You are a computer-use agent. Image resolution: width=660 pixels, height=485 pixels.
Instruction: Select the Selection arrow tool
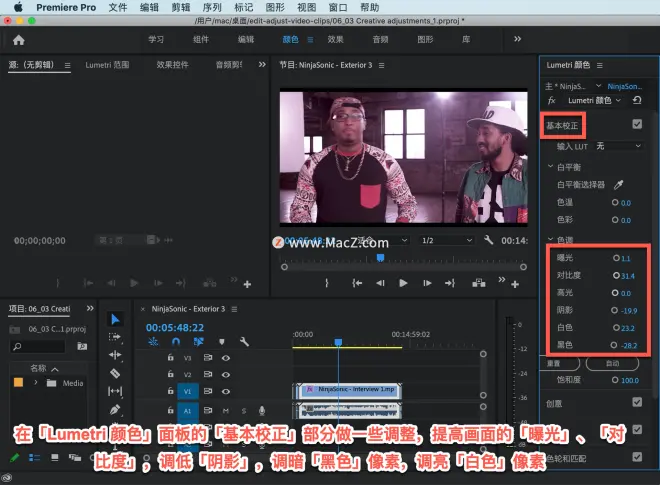point(115,319)
